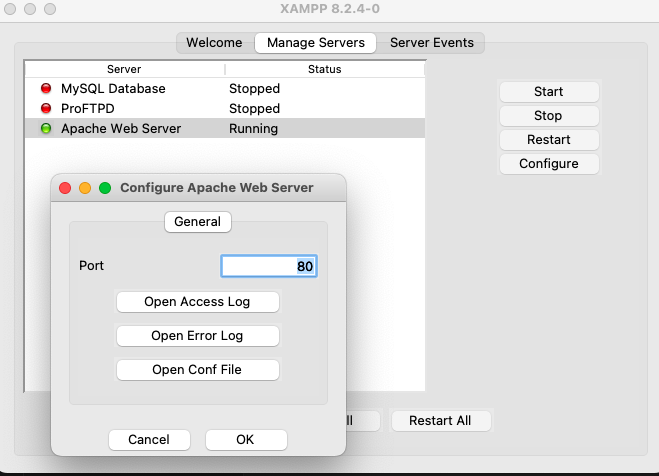
Task: Click the Status column header
Action: click(325, 69)
